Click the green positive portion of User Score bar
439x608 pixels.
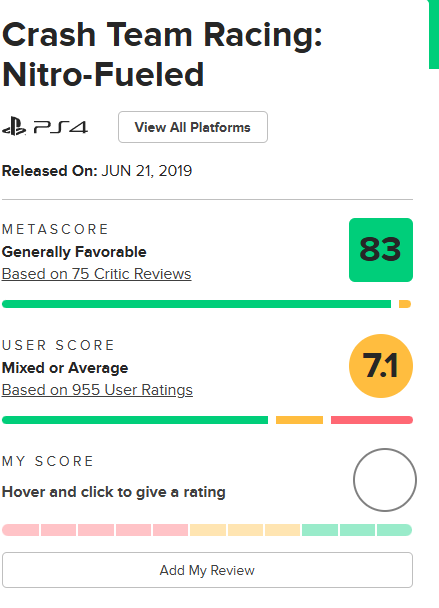click(135, 420)
